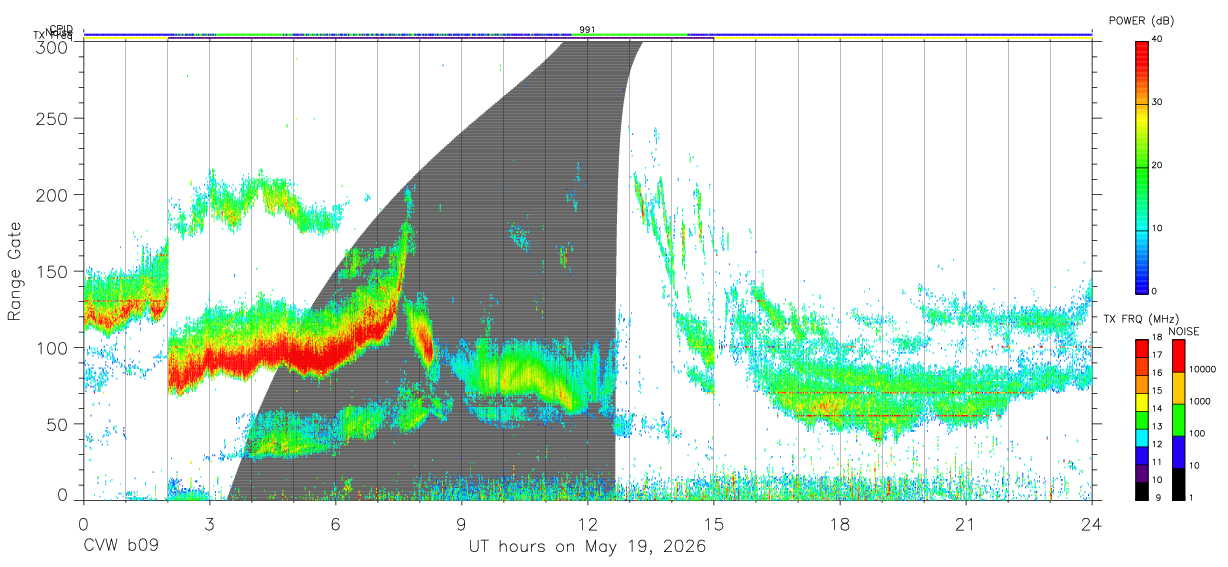Click the 9 hour tick on UT axis
This screenshot has width=1228, height=567.
(x=461, y=524)
